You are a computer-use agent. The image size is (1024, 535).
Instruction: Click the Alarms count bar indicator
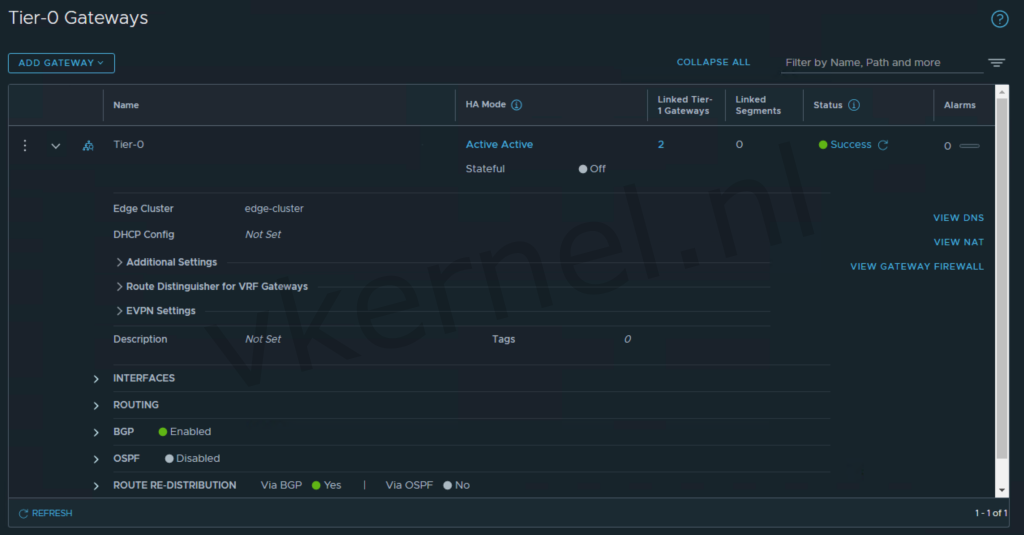tap(969, 146)
